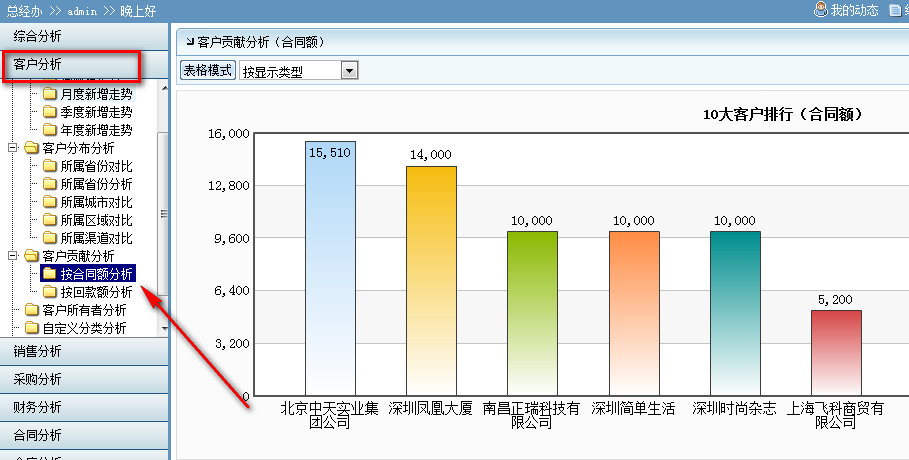Select 所属城市对比 in the tree
Viewport: 909px width, 460px height.
pos(96,202)
